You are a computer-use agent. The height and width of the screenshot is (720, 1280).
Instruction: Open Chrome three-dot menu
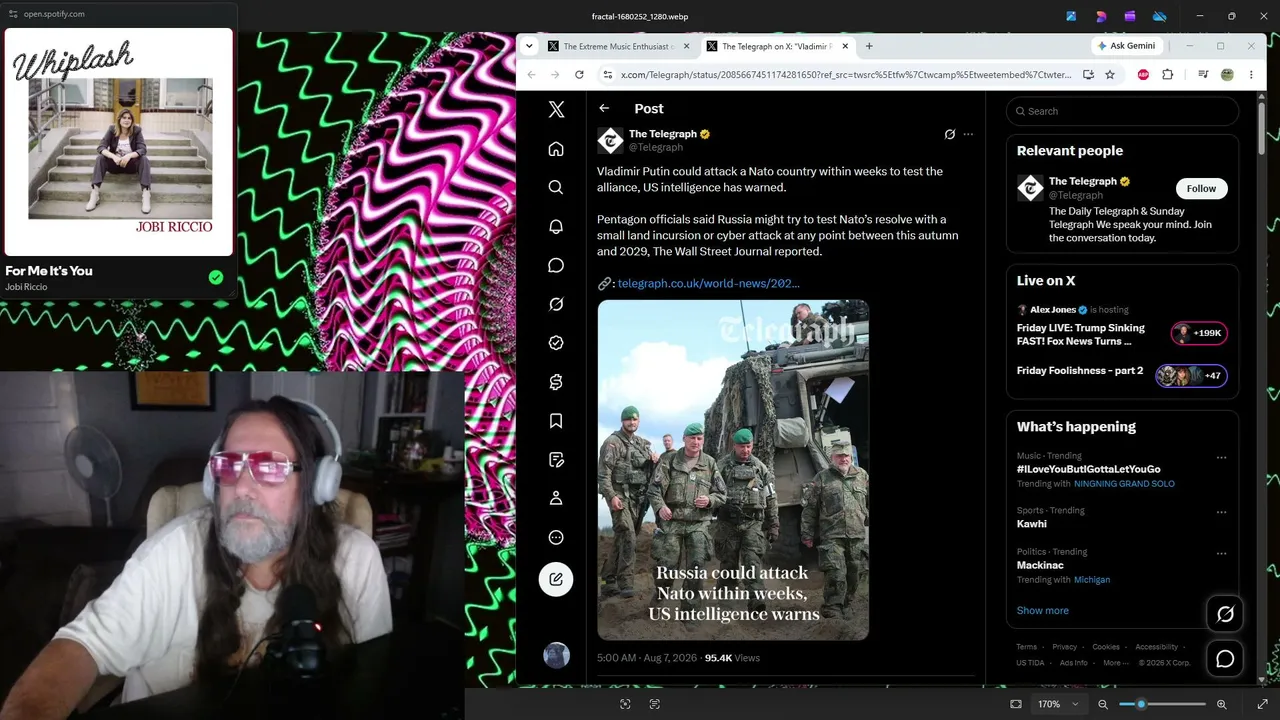click(x=1251, y=74)
